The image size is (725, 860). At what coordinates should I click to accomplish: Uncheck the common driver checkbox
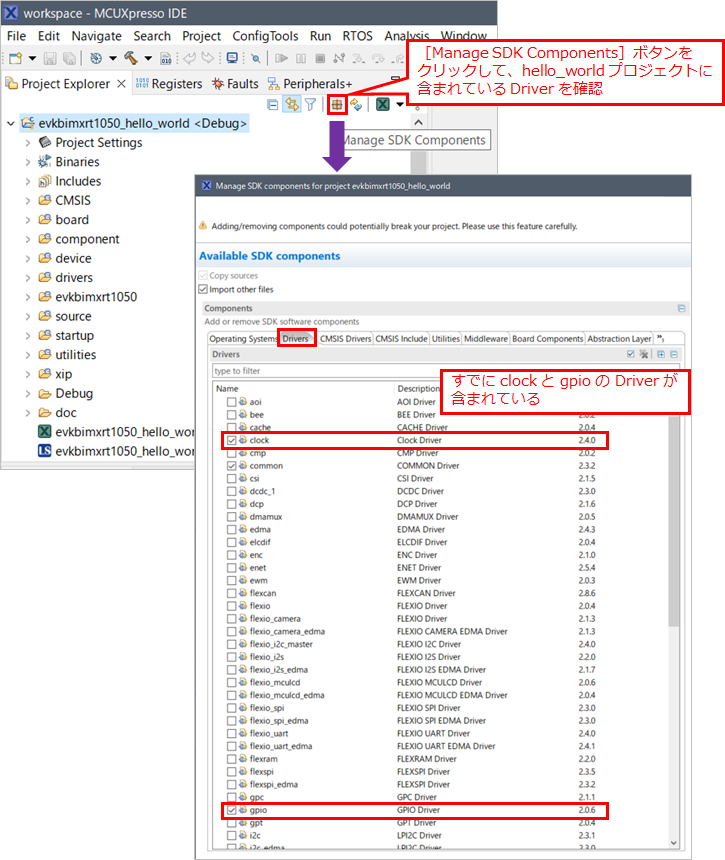point(231,466)
